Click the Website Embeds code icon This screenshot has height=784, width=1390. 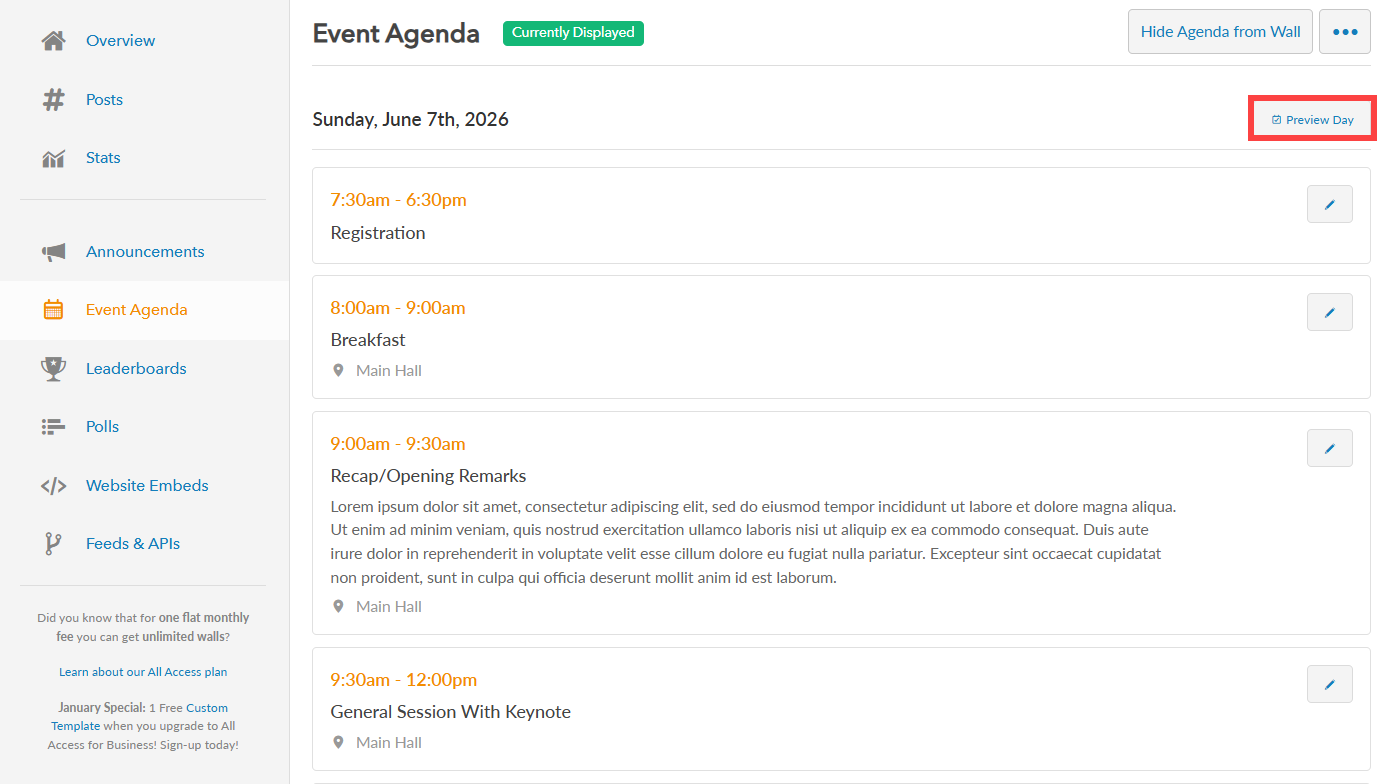[x=53, y=486]
